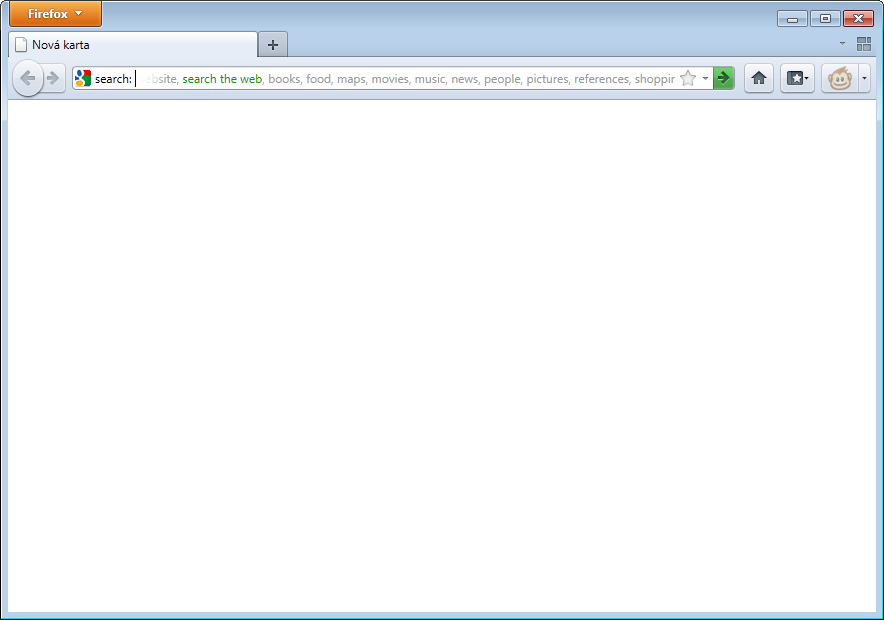Select the Nová karta tab
884x620 pixels.
click(132, 45)
